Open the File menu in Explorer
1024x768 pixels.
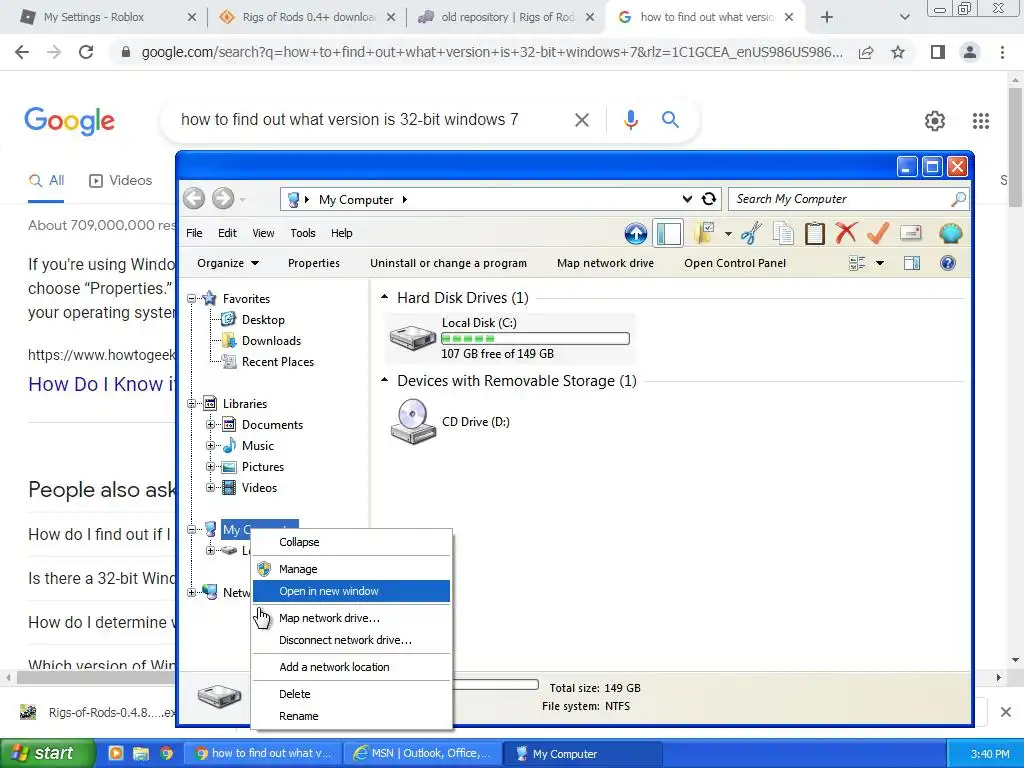[195, 233]
